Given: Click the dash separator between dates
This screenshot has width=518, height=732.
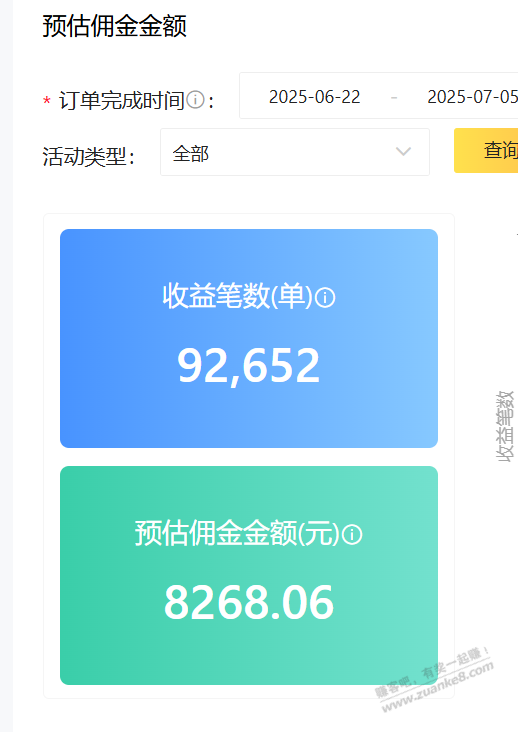Looking at the screenshot, I should (x=394, y=98).
